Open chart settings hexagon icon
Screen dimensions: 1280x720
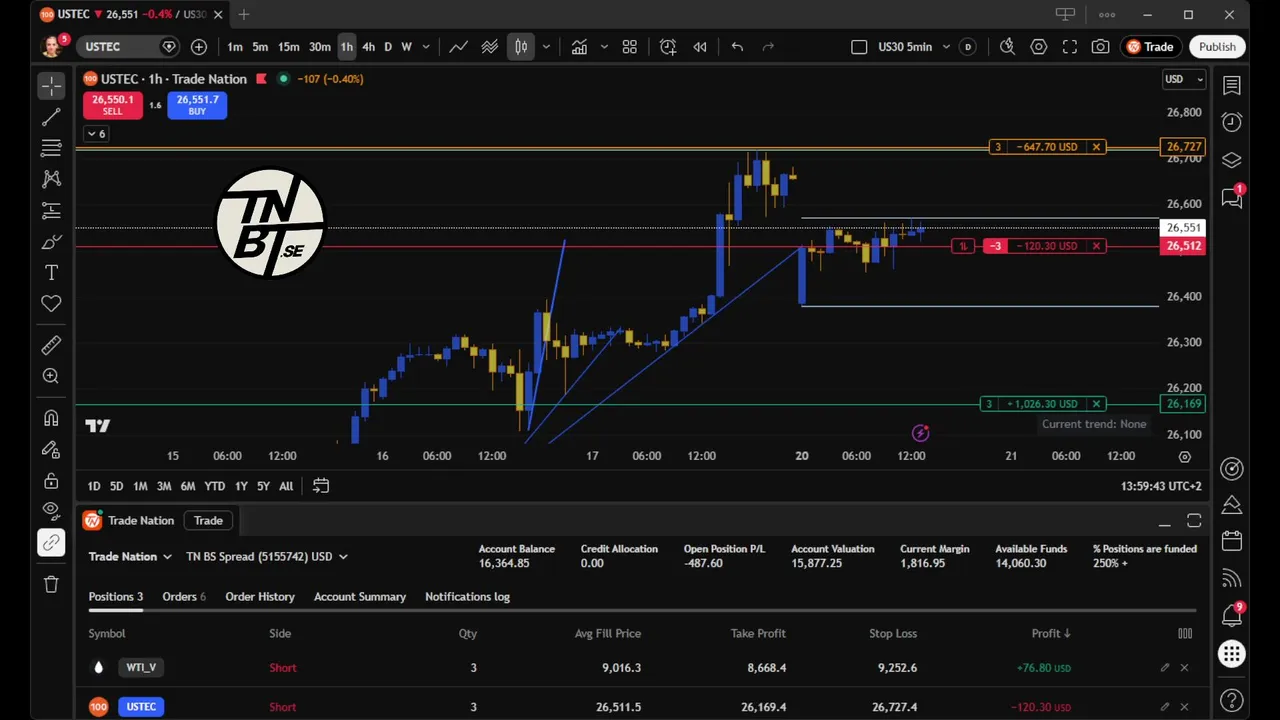tap(1039, 47)
